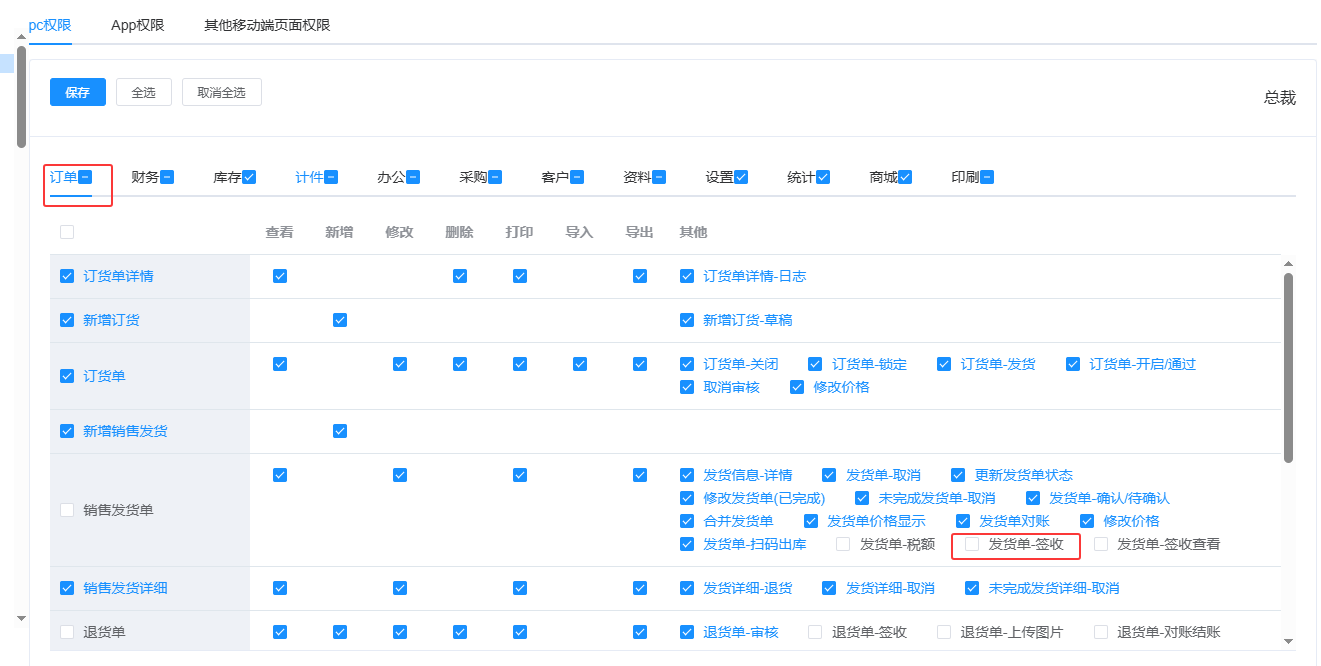
Task: Check the header select-all checkbox left of 查看
Action: tap(67, 232)
